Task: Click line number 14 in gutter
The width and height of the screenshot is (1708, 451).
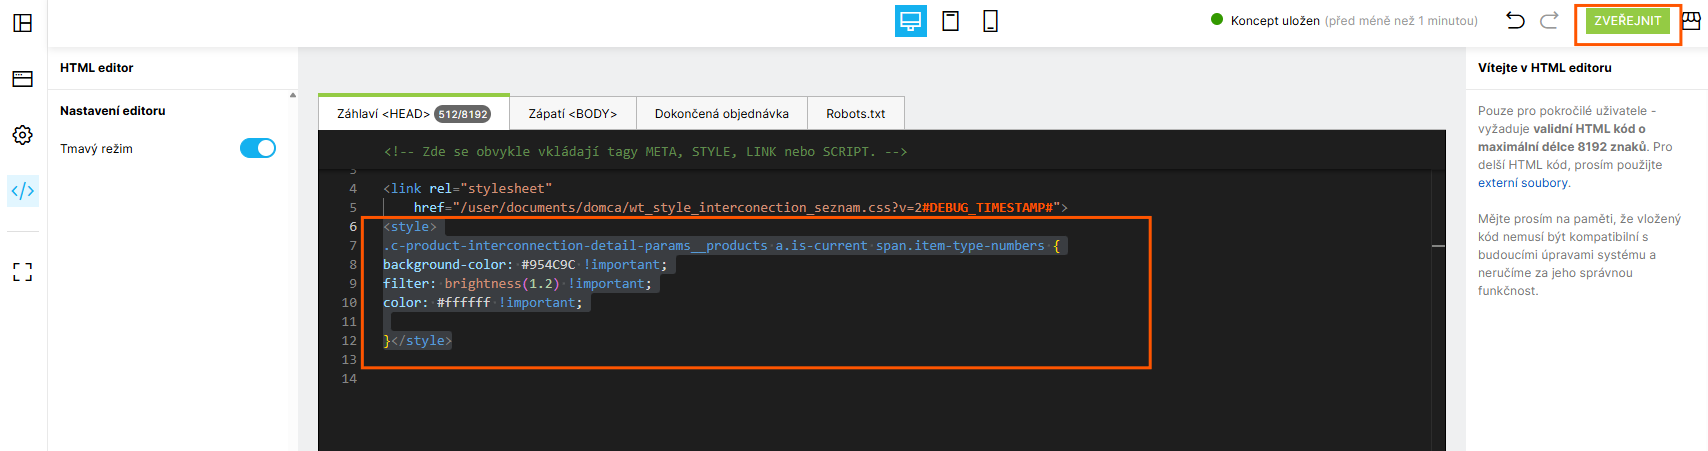Action: coord(349,379)
